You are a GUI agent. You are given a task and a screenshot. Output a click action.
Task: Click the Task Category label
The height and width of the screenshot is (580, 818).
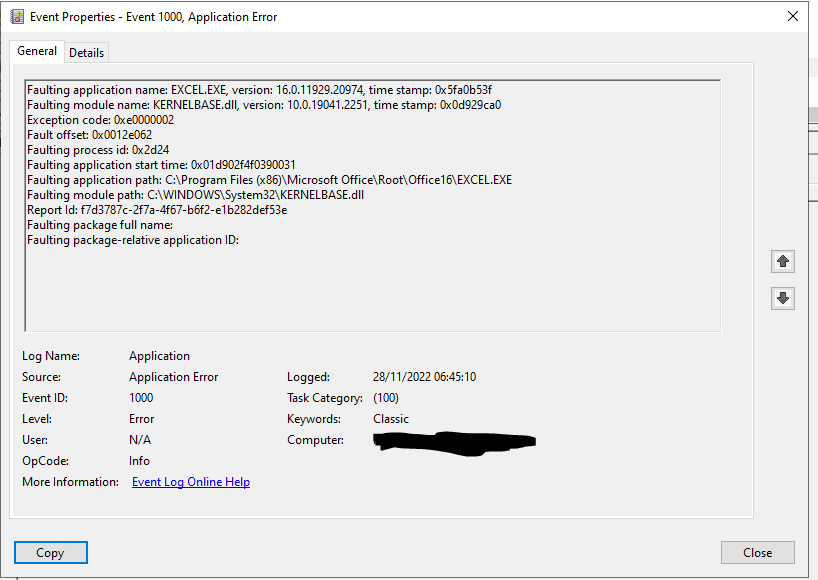point(325,398)
